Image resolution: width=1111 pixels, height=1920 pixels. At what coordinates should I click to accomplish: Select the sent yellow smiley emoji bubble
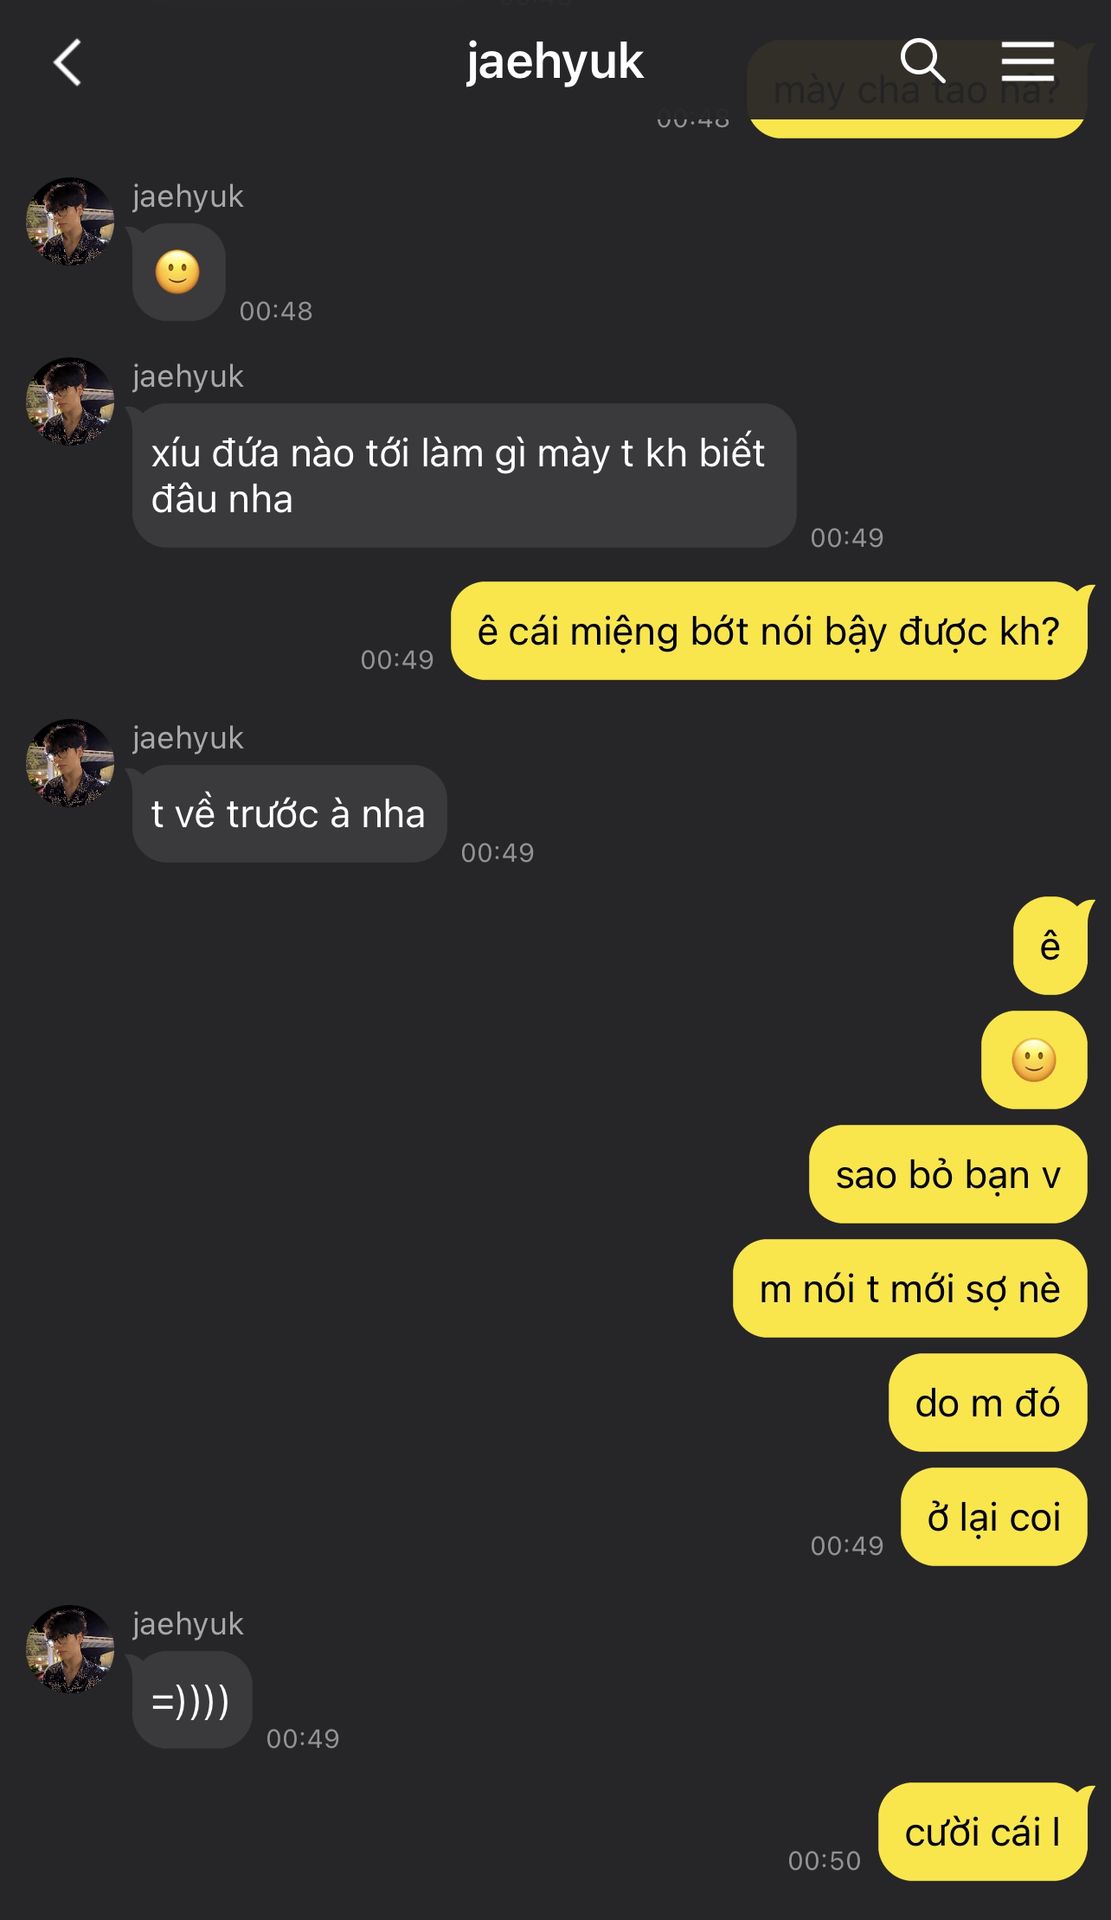point(1034,1060)
